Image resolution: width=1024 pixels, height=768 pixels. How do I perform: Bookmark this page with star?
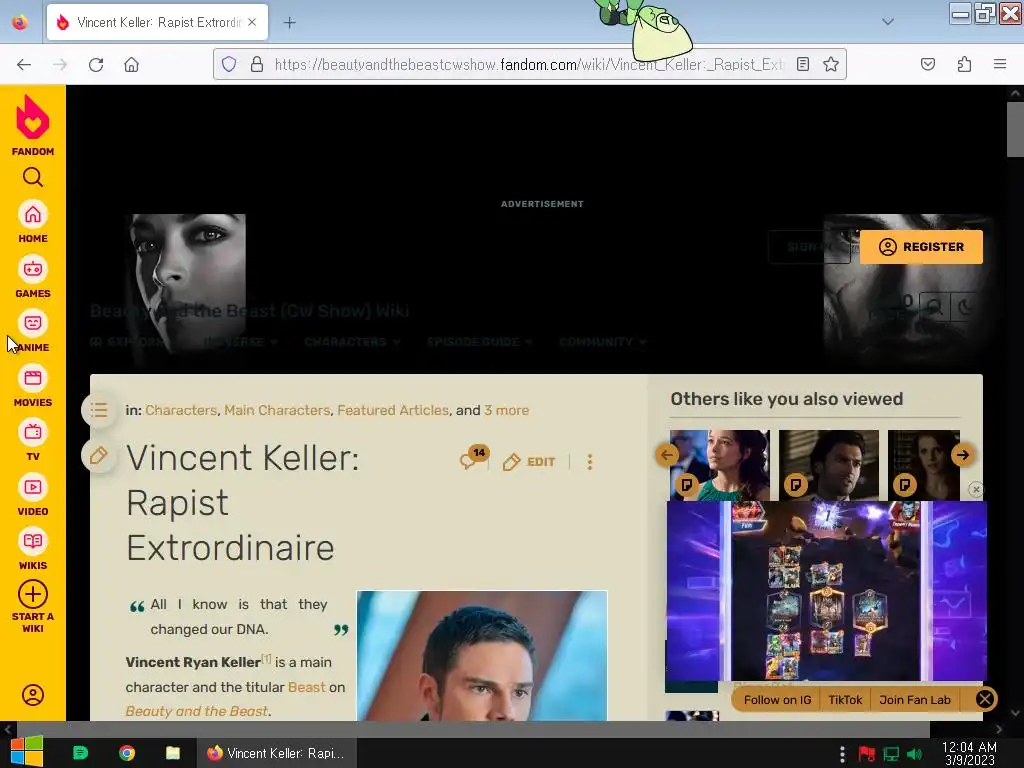[x=831, y=64]
